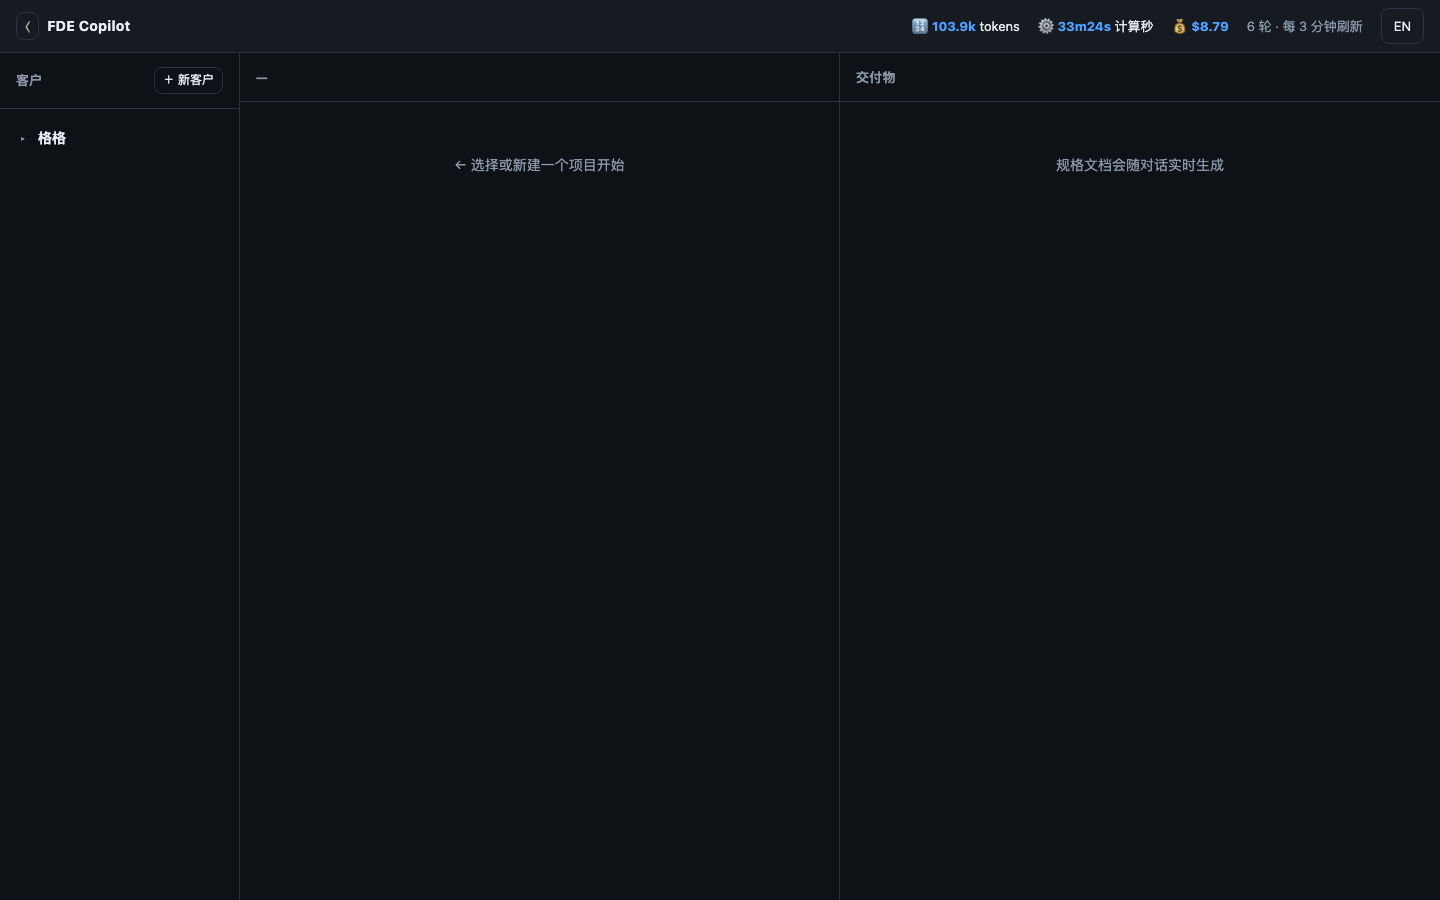This screenshot has width=1440, height=900.
Task: Expand the 格格 customer arrow
Action: coord(22,139)
